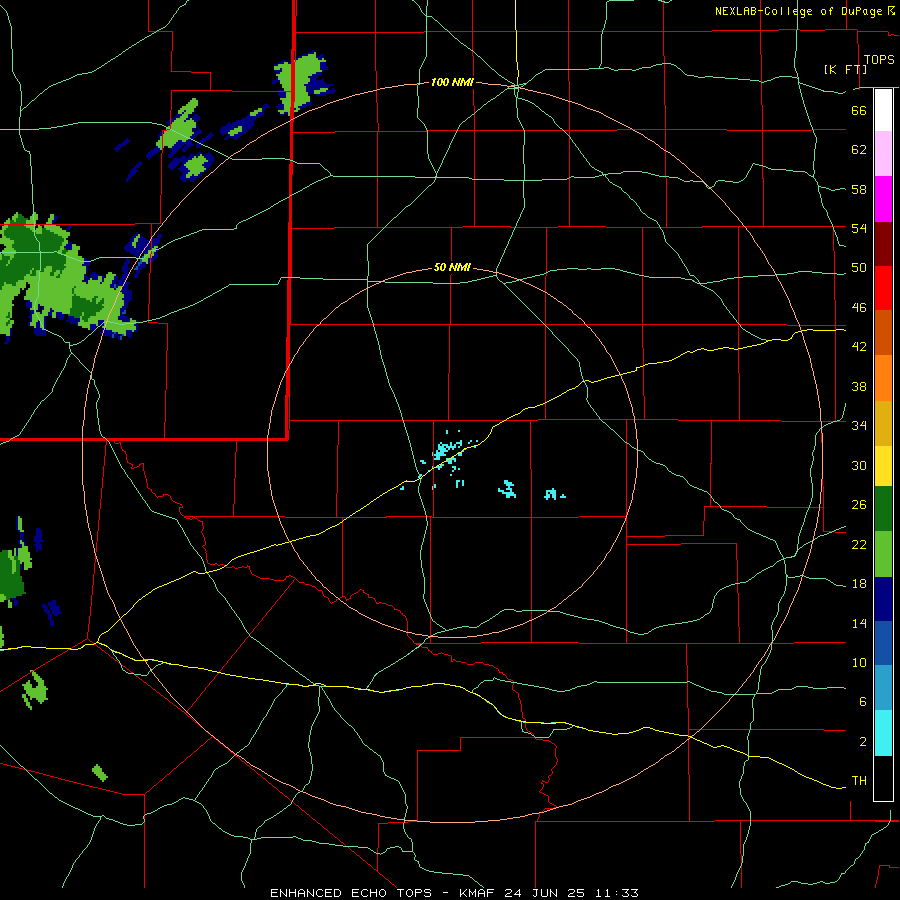The width and height of the screenshot is (900, 900).
Task: Click the white color band near 66
Action: point(883,110)
